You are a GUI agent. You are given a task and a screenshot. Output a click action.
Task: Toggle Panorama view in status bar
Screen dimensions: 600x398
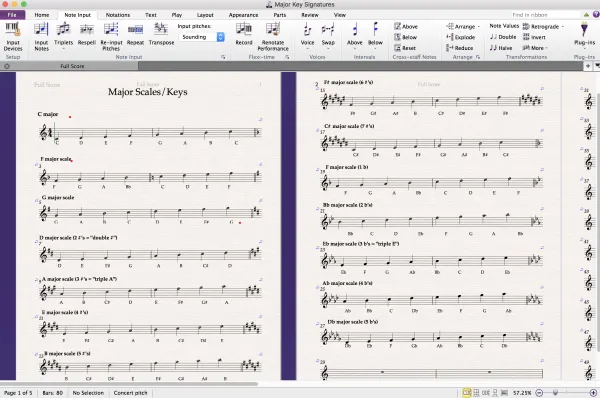pyautogui.click(x=504, y=393)
